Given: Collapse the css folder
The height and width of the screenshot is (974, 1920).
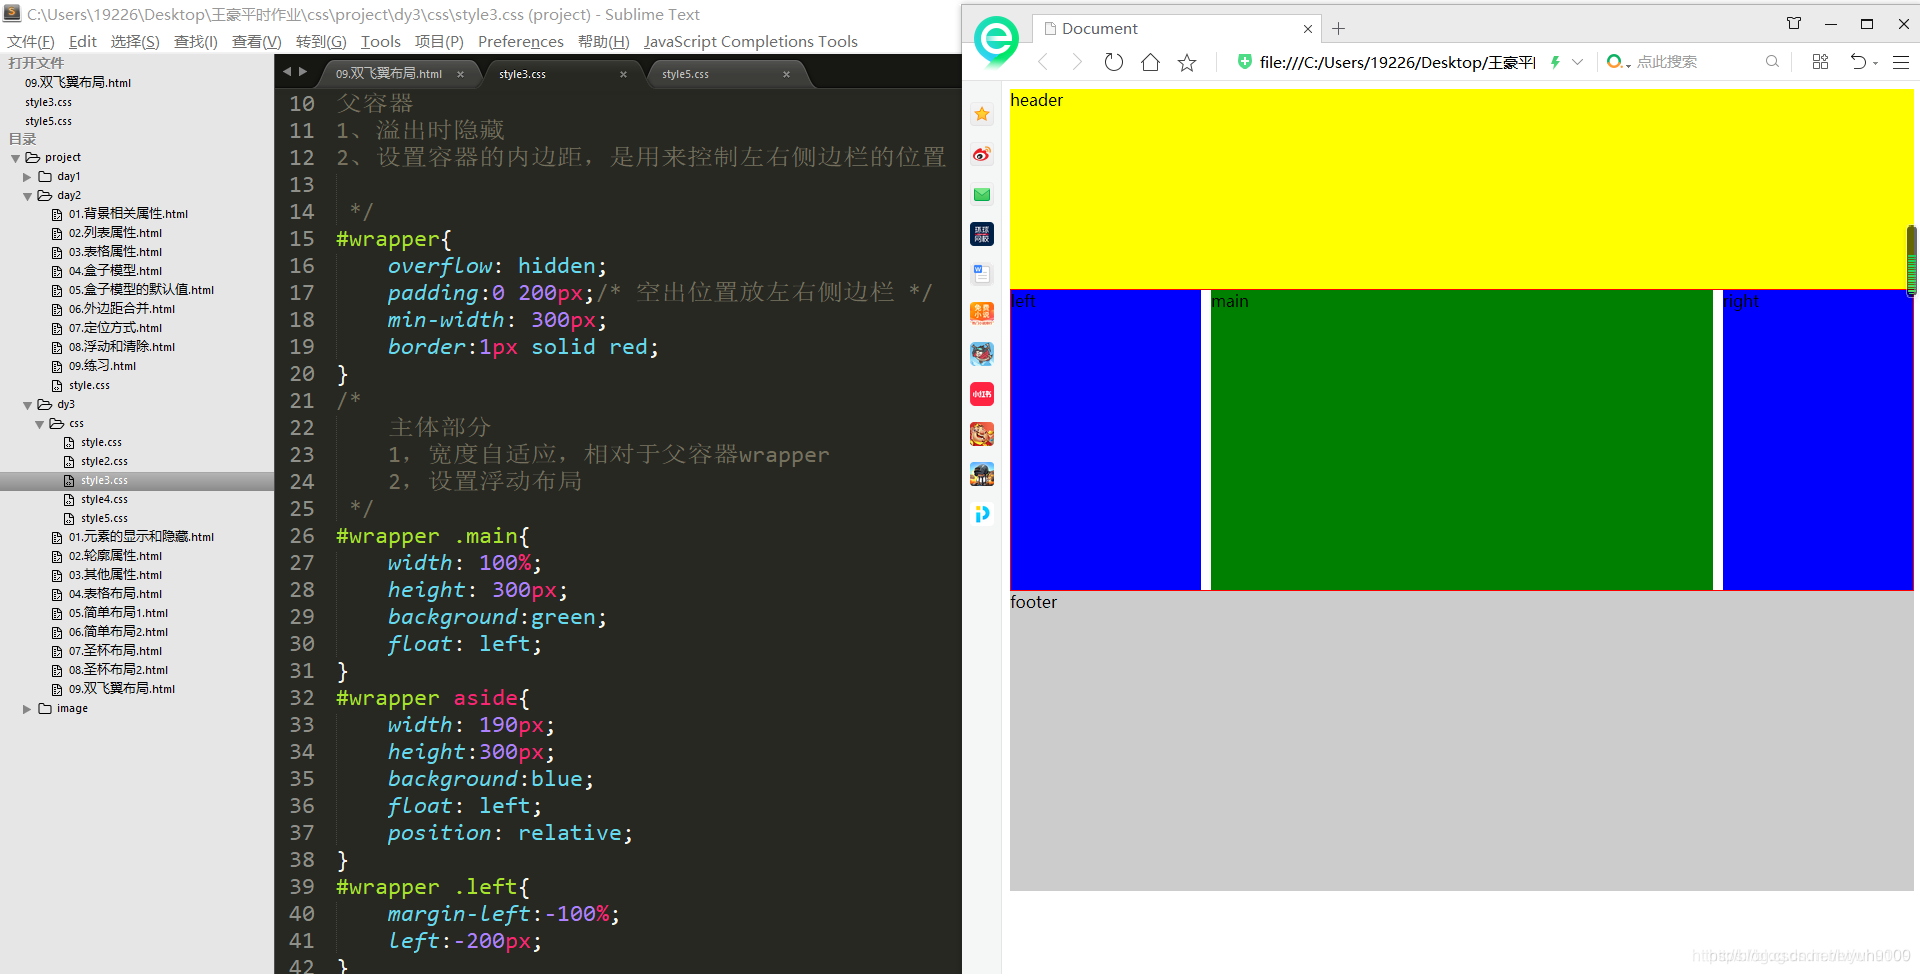Looking at the screenshot, I should coord(39,424).
